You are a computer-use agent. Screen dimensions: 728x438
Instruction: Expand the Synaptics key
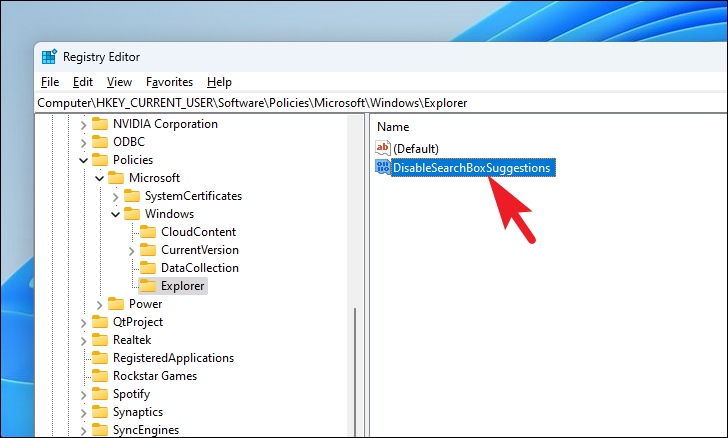pos(83,413)
